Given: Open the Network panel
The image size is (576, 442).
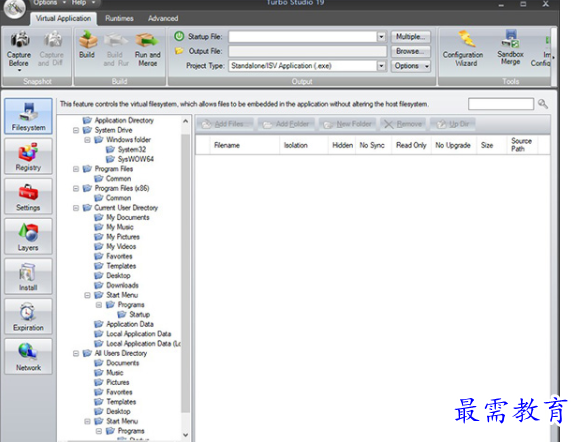Looking at the screenshot, I should (28, 356).
